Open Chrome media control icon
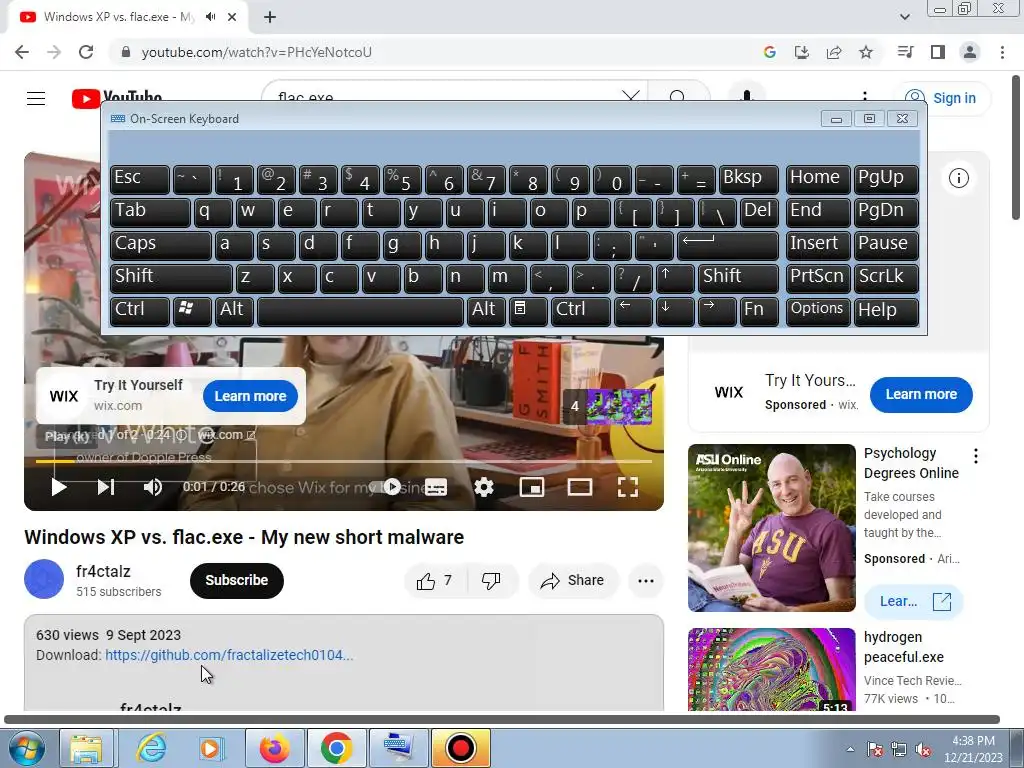This screenshot has height=768, width=1024. pos(905,52)
